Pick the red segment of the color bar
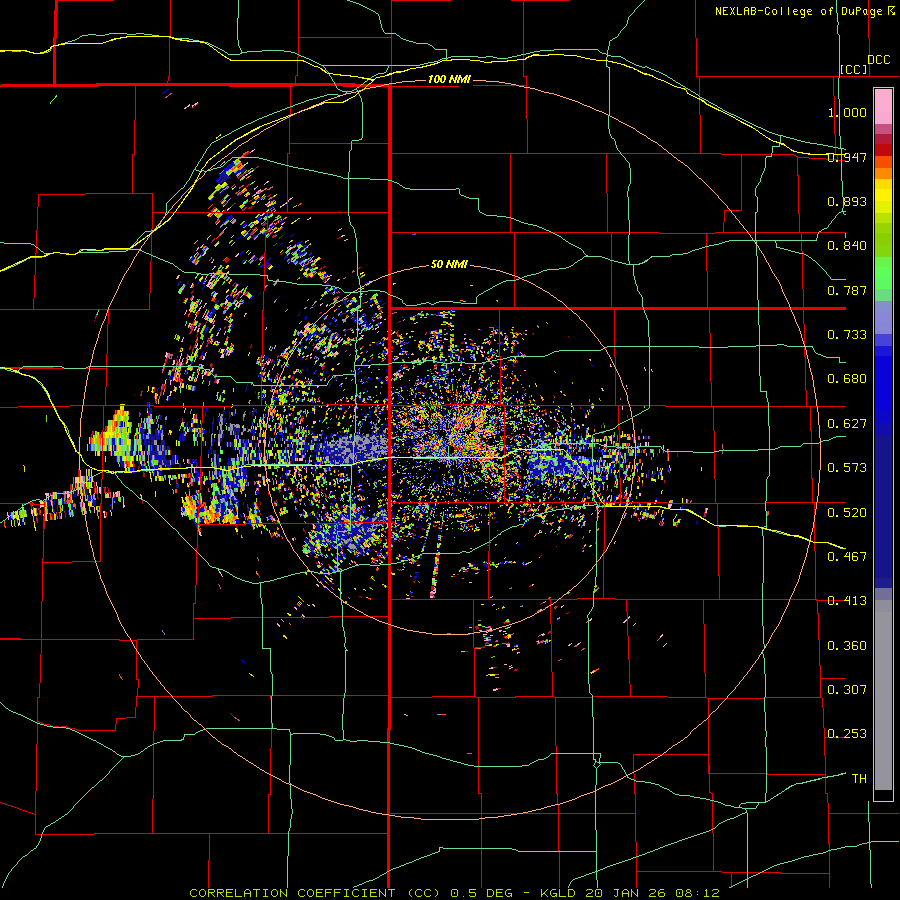 coord(883,149)
